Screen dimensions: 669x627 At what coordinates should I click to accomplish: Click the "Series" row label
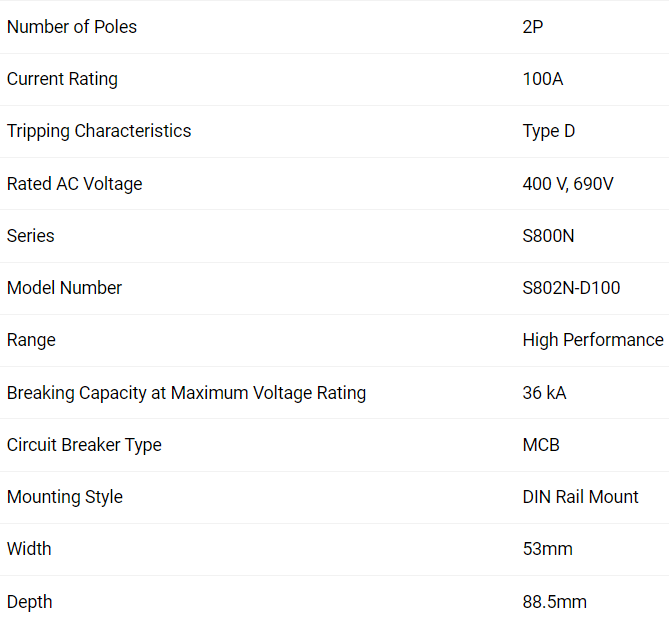[x=31, y=236]
